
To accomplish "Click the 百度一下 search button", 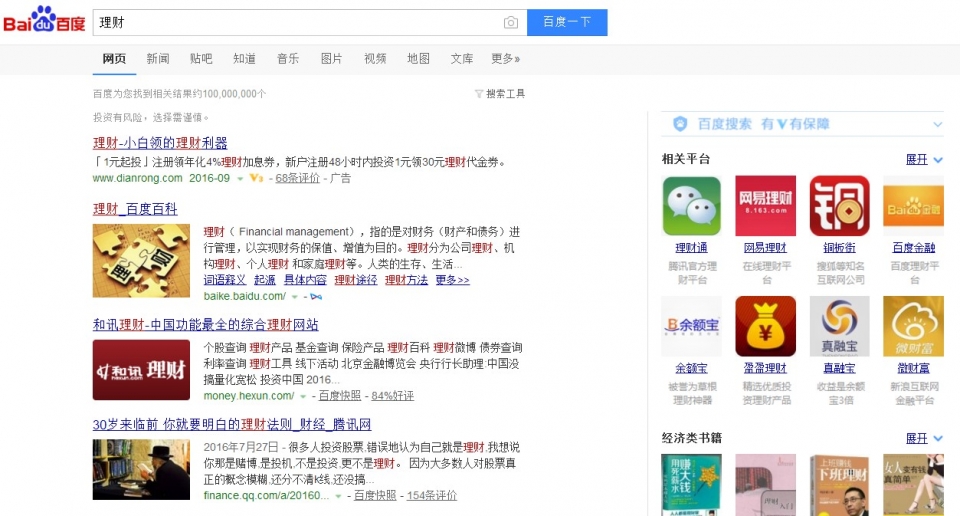I will point(567,22).
